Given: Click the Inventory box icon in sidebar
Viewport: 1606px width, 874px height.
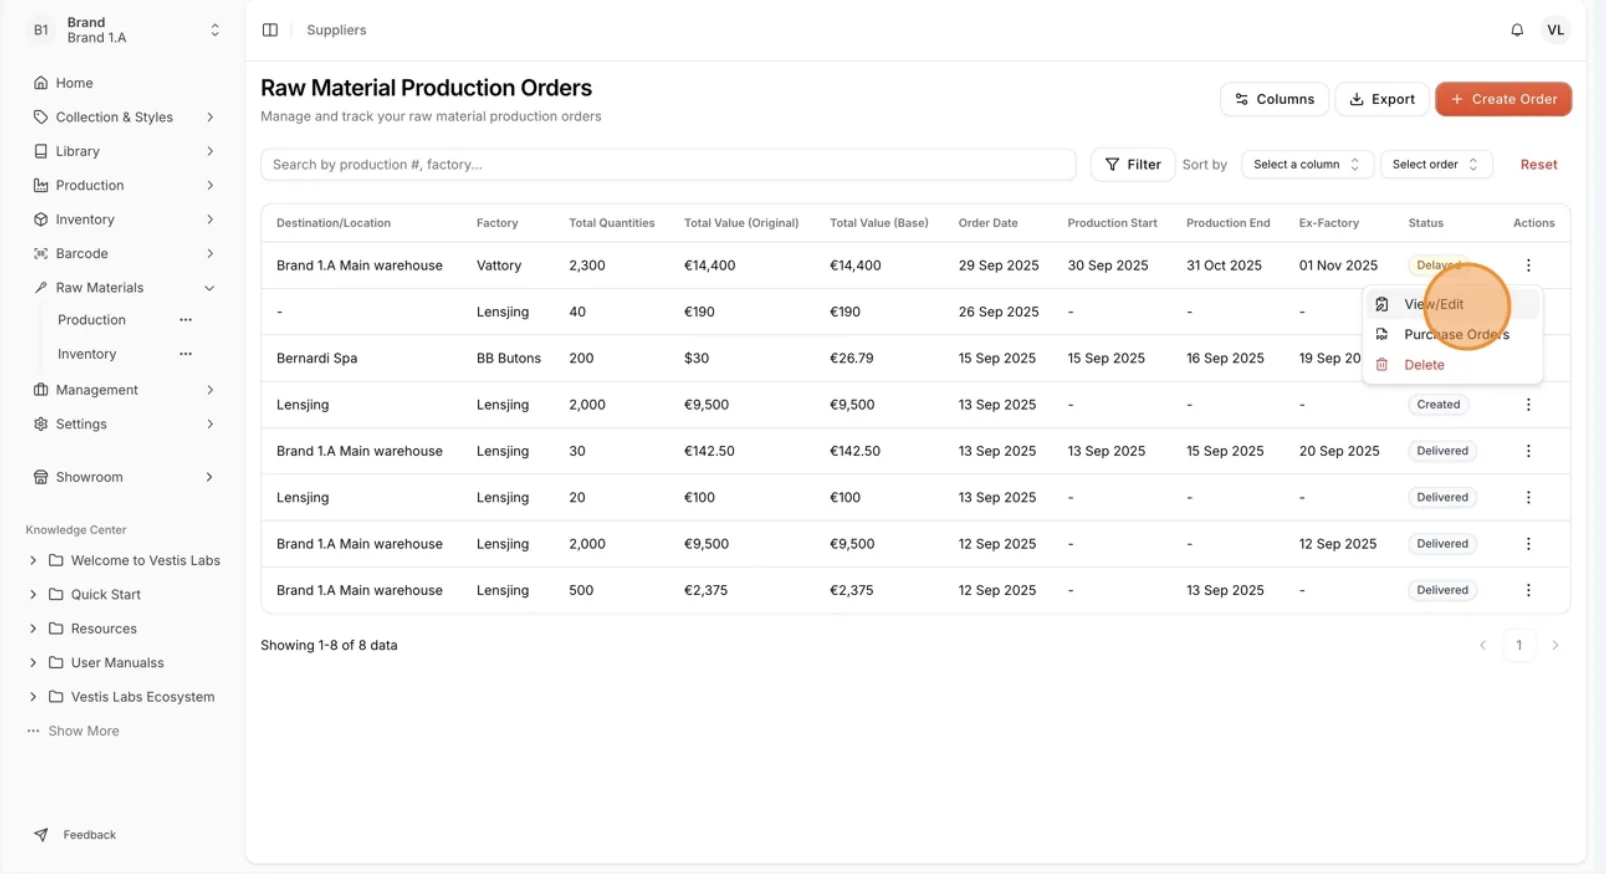Looking at the screenshot, I should tap(41, 219).
